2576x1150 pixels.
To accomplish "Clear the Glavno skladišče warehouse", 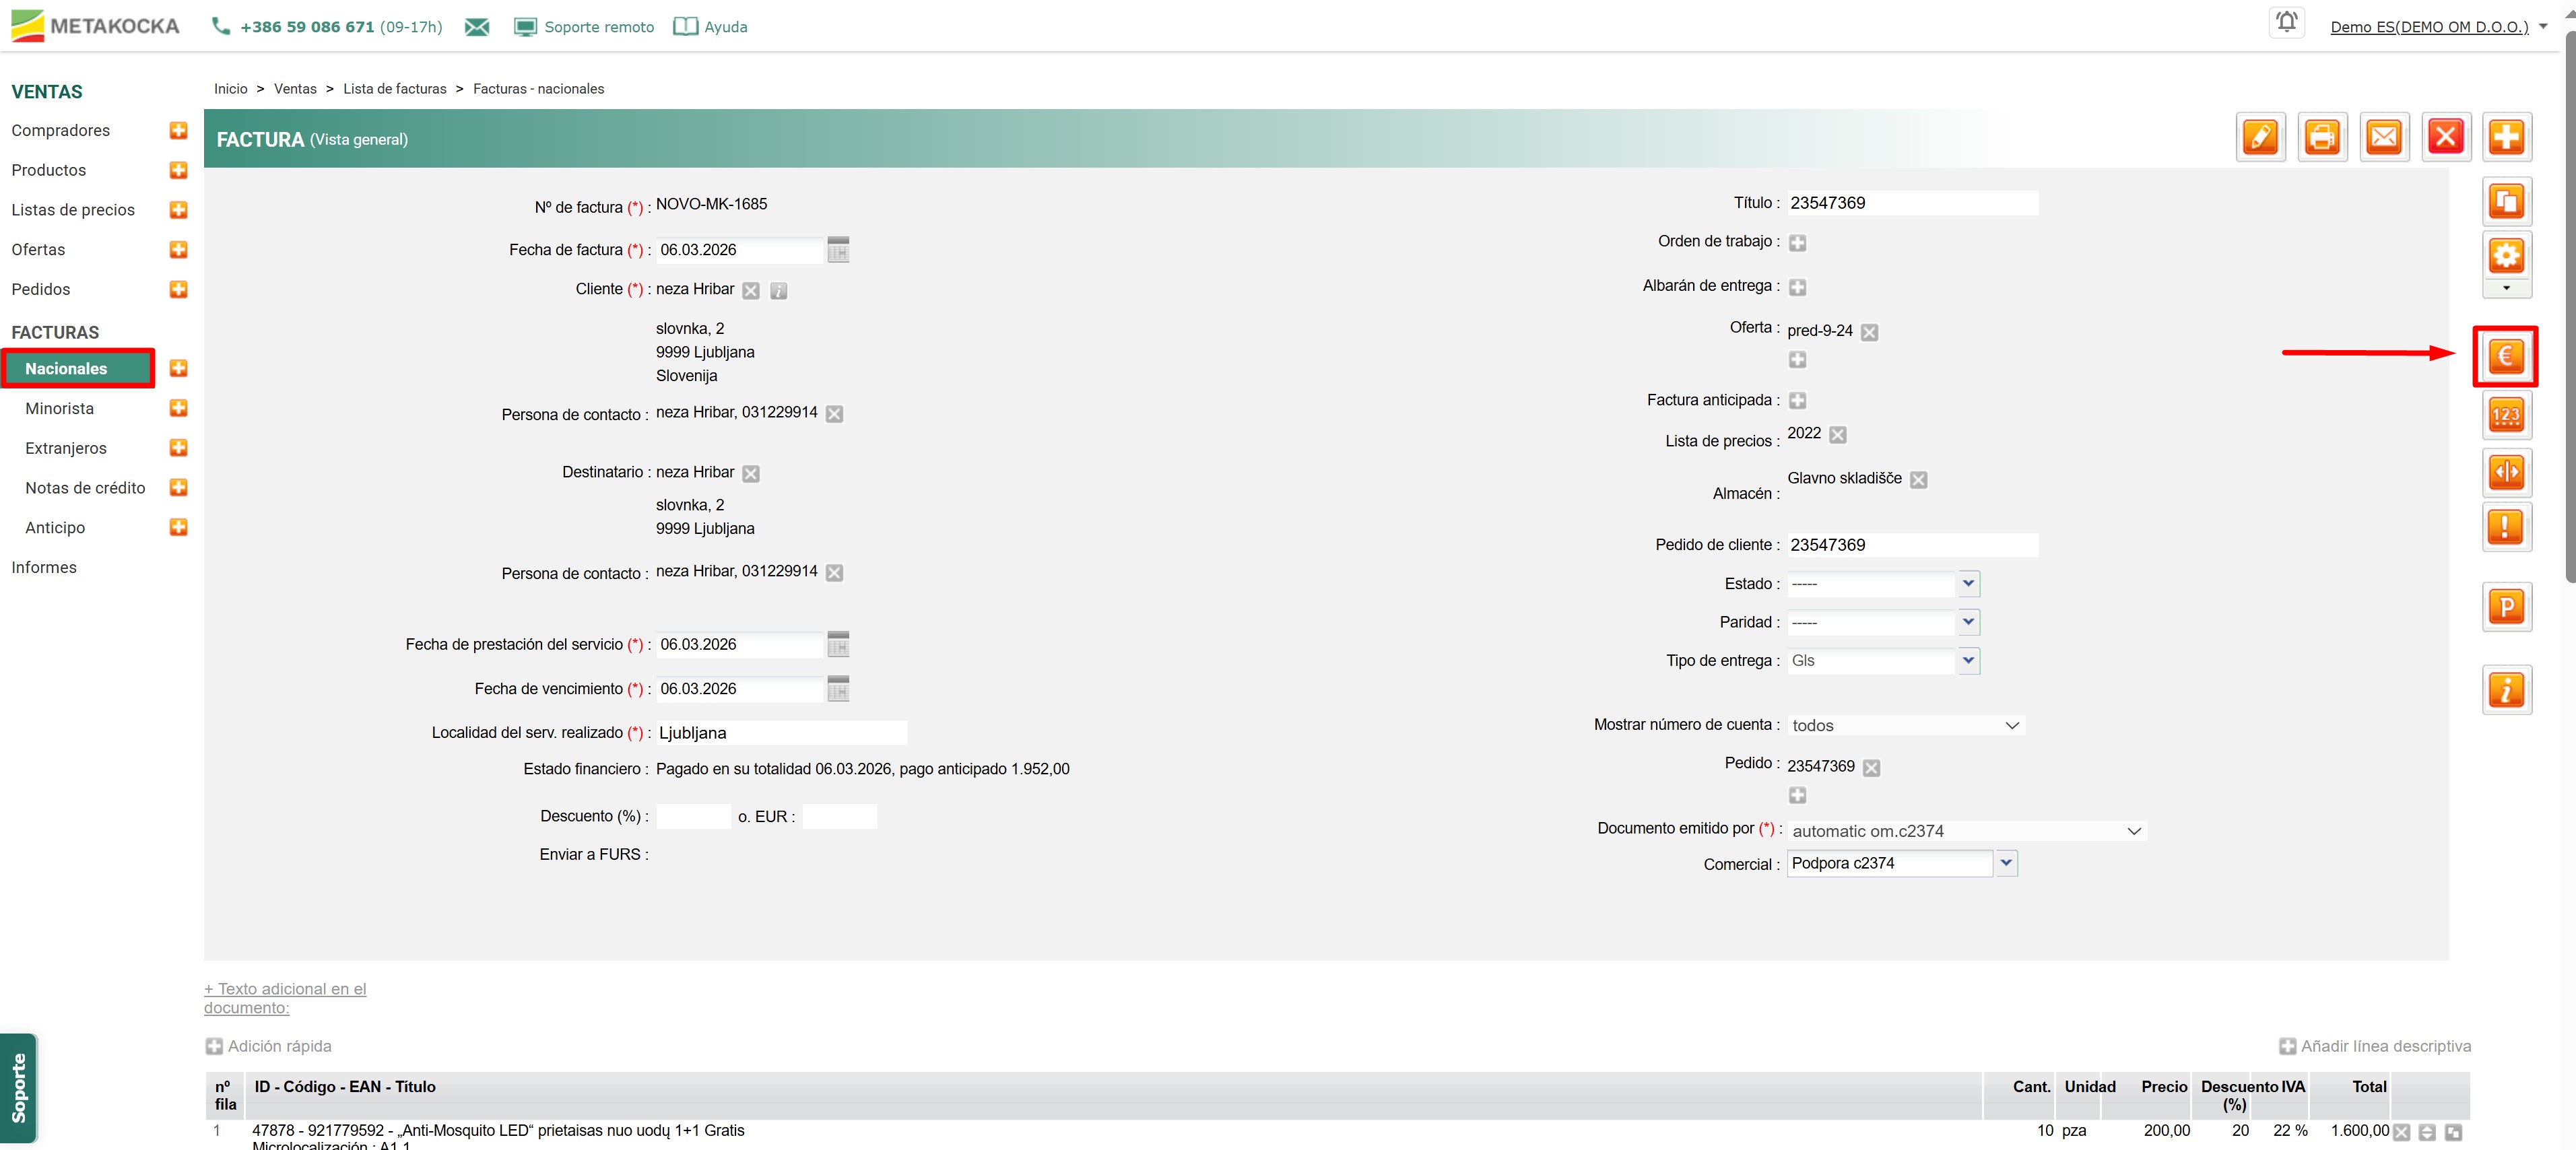I will (1918, 480).
